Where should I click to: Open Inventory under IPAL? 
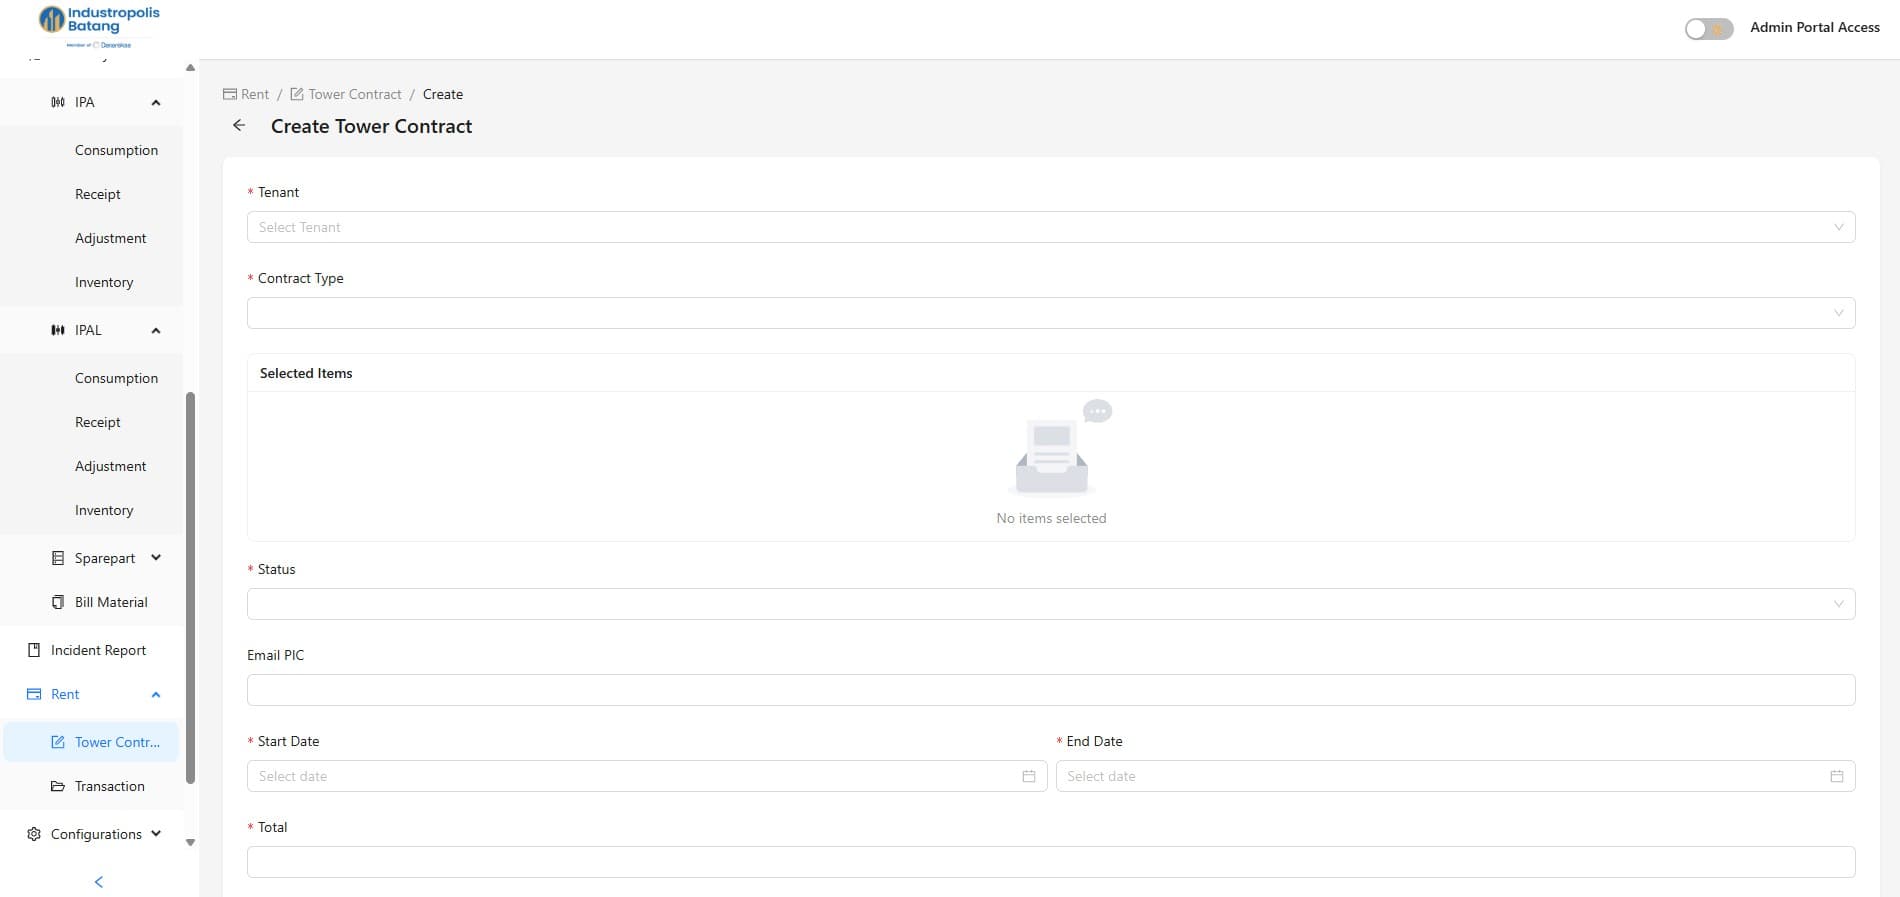tap(104, 510)
